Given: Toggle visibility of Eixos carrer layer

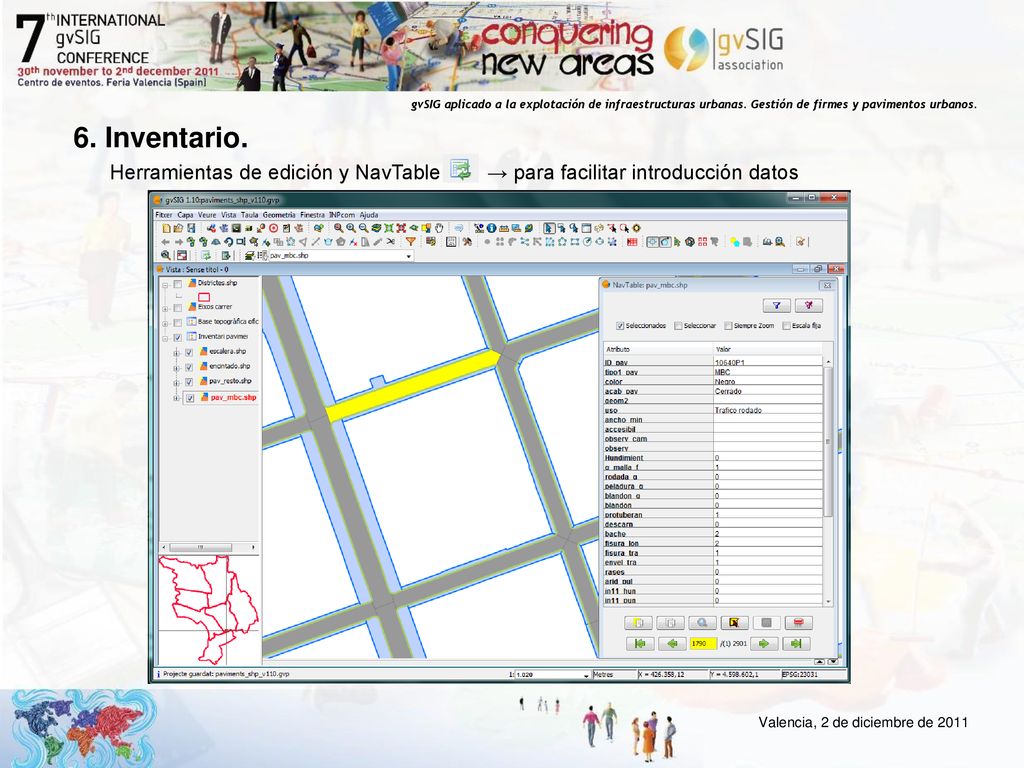Looking at the screenshot, I should coord(178,307).
